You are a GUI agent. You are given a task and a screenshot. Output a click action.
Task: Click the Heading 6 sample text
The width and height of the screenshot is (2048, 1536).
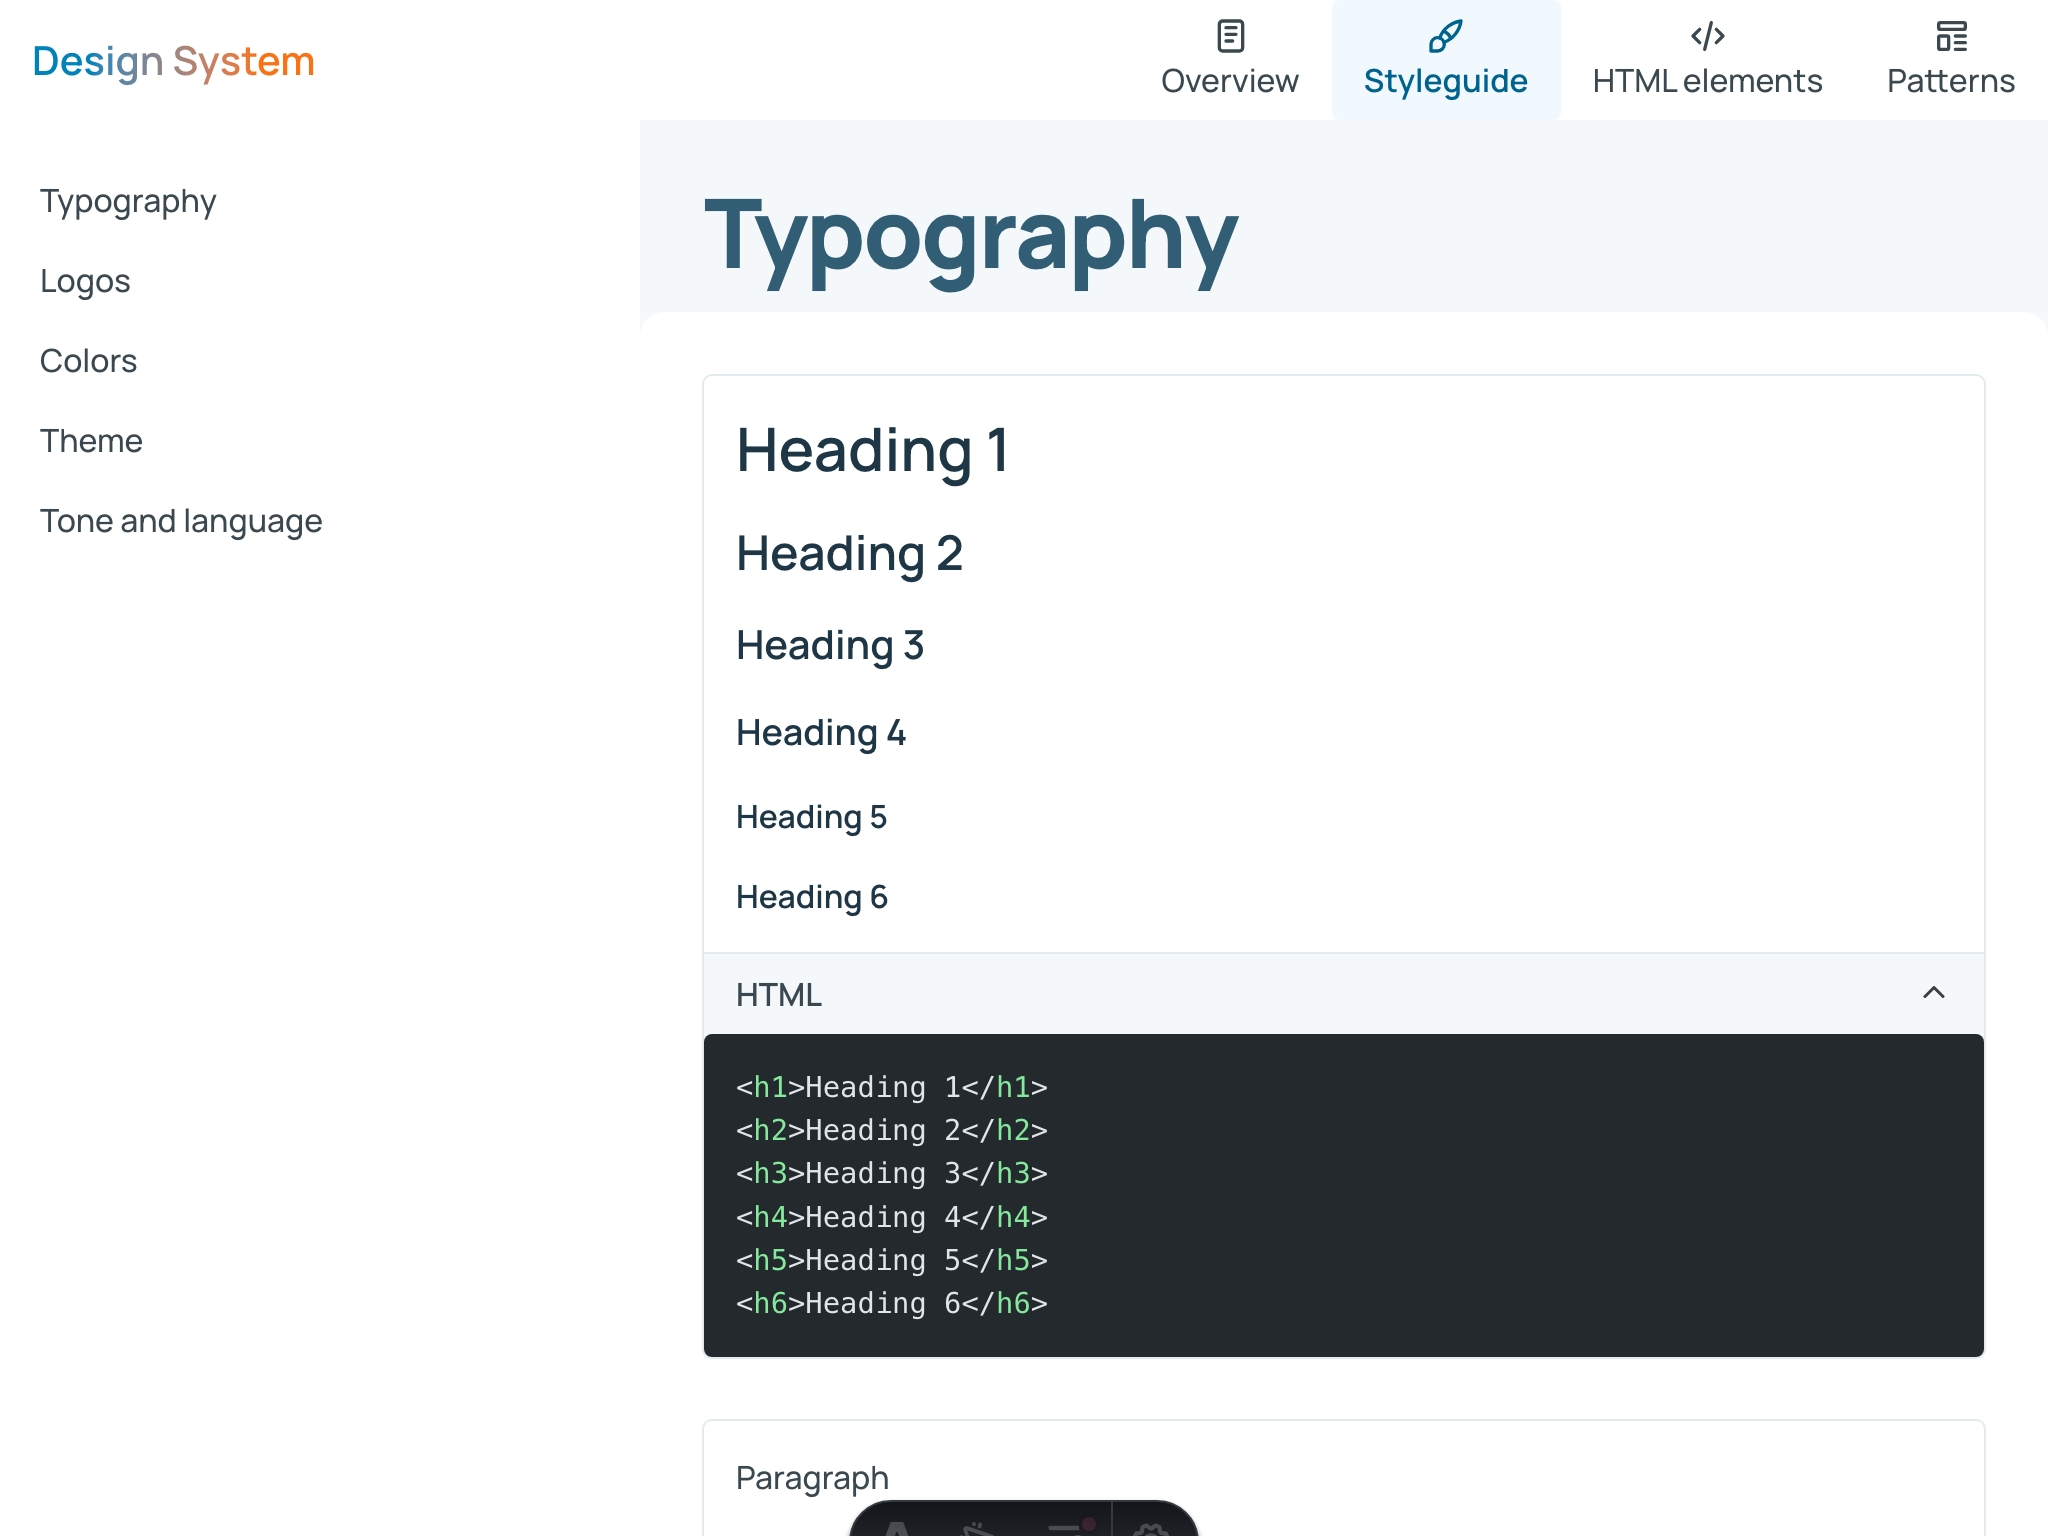pyautogui.click(x=811, y=898)
